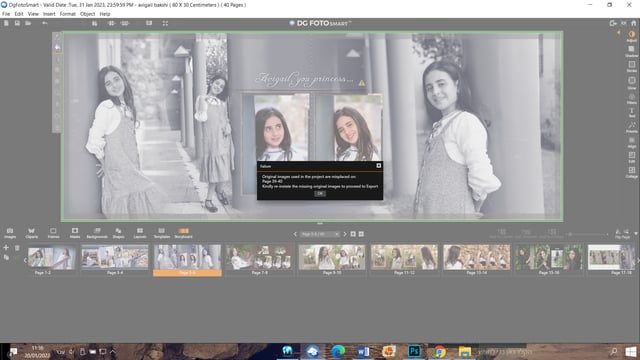This screenshot has width=640, height=360.
Task: Open Microsoft Word from the taskbar
Action: [363, 351]
